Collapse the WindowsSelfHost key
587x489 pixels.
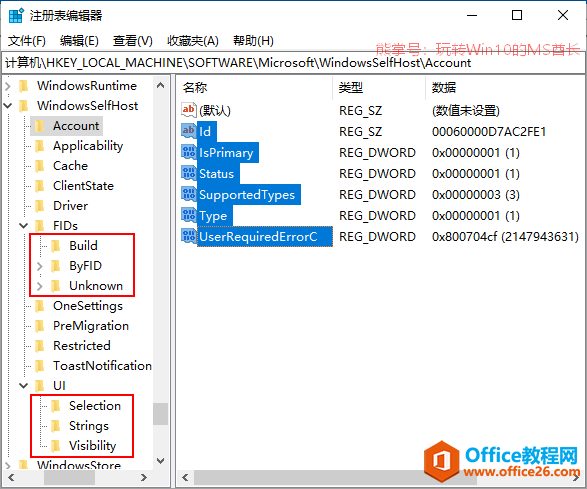pos(8,106)
